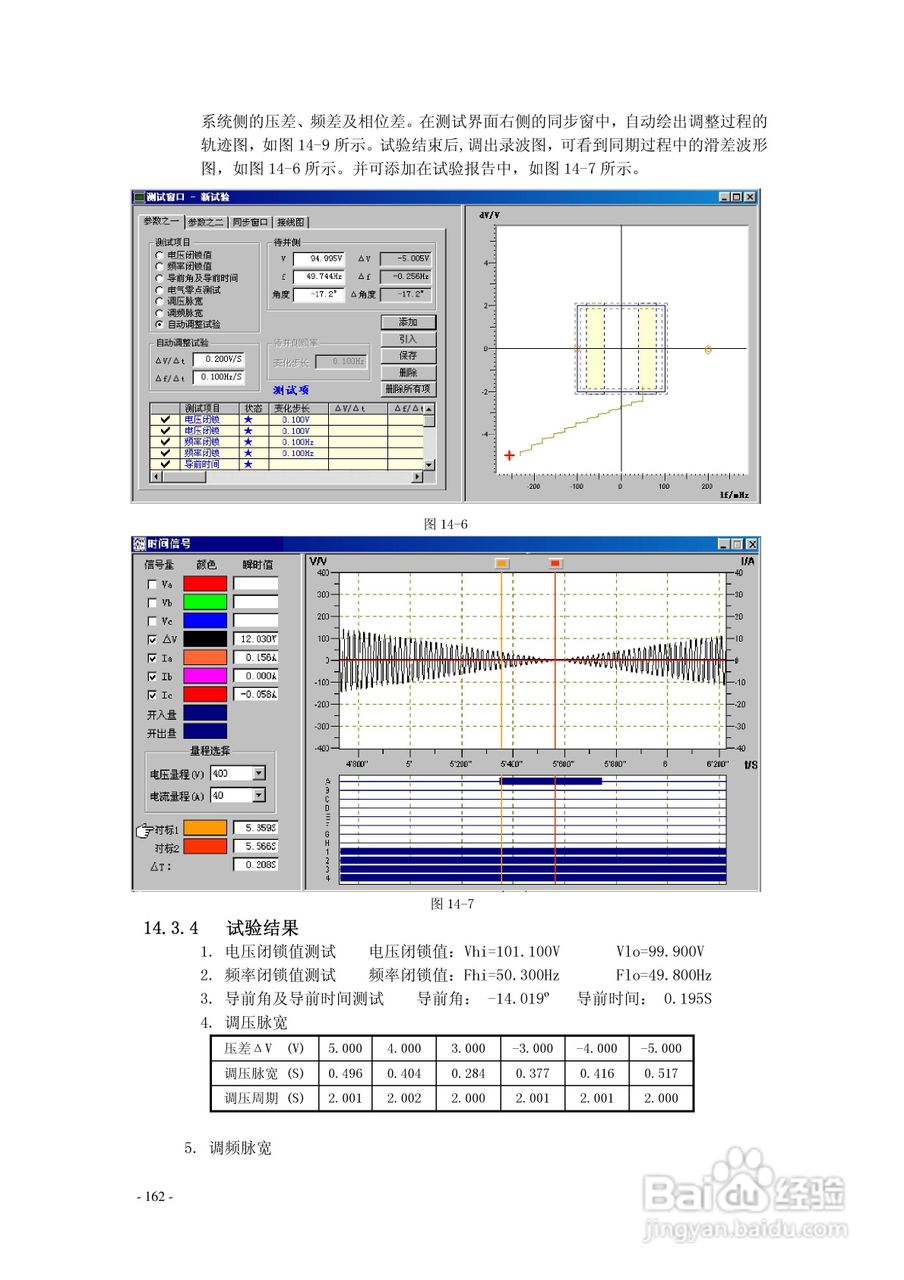Disable the Ib signal checkbox
This screenshot has width=904, height=1280.
152,676
